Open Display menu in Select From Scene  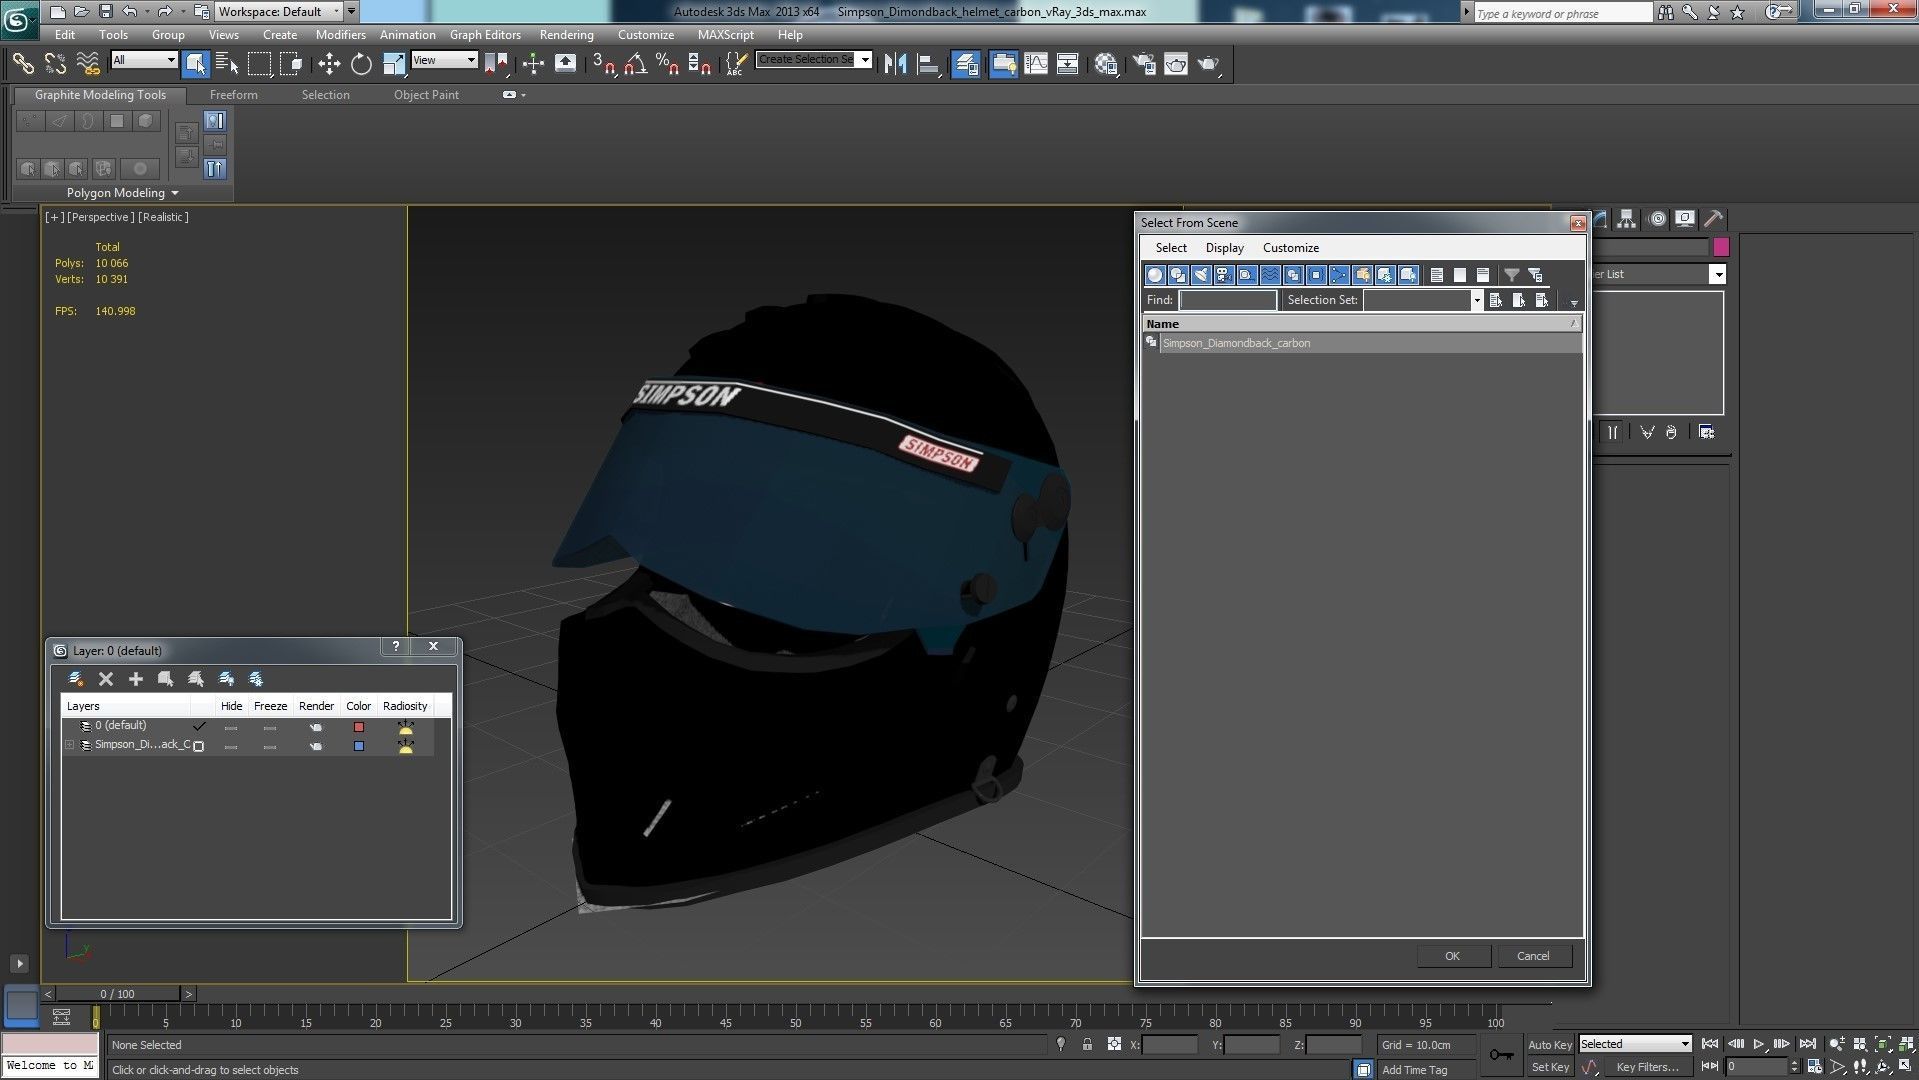pos(1224,248)
